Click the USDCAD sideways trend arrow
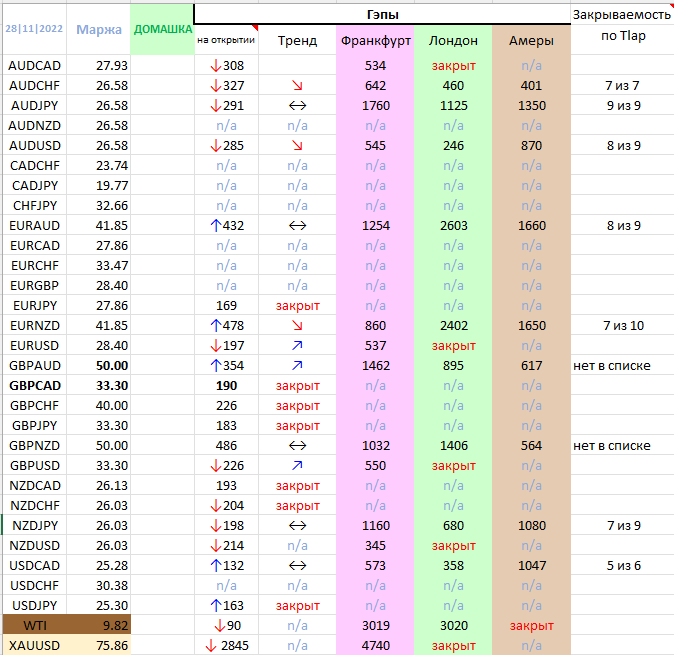Viewport: 674px width, 655px height. tap(297, 565)
